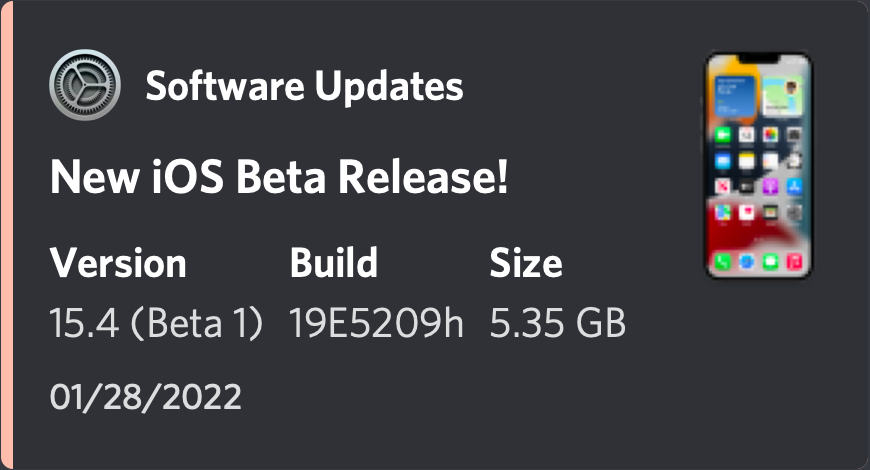Click the Messages icon in the iPhone dock
The image size is (870, 470).
[x=770, y=263]
